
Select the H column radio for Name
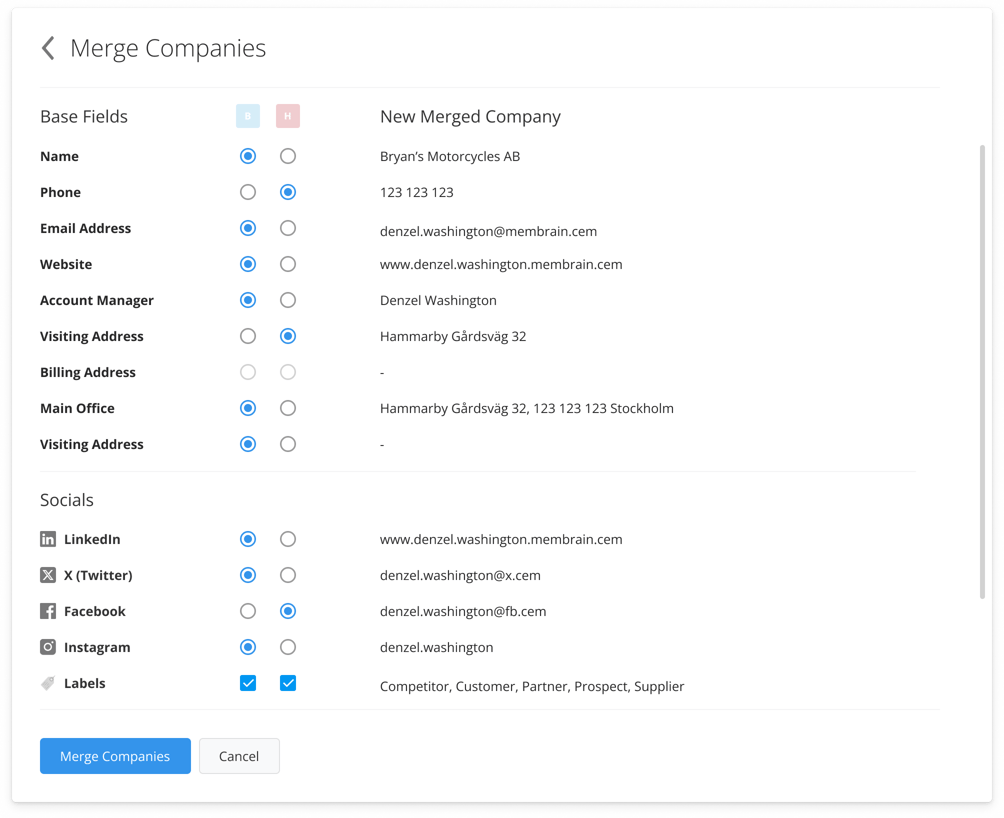point(288,156)
